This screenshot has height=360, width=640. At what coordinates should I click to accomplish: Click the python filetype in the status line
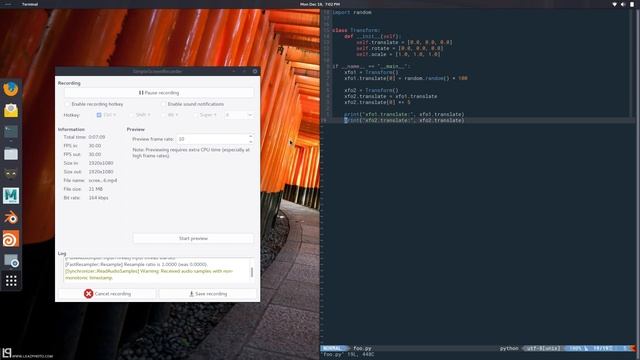(x=509, y=348)
